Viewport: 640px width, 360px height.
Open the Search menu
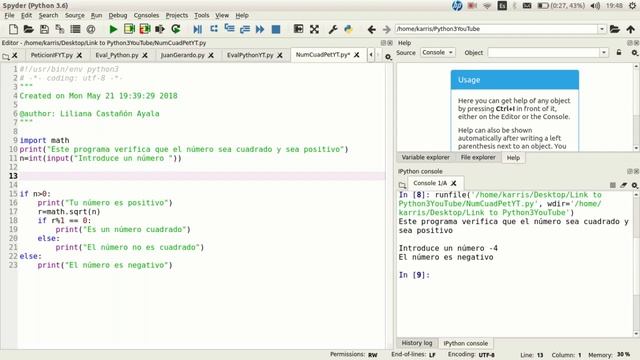coord(49,15)
